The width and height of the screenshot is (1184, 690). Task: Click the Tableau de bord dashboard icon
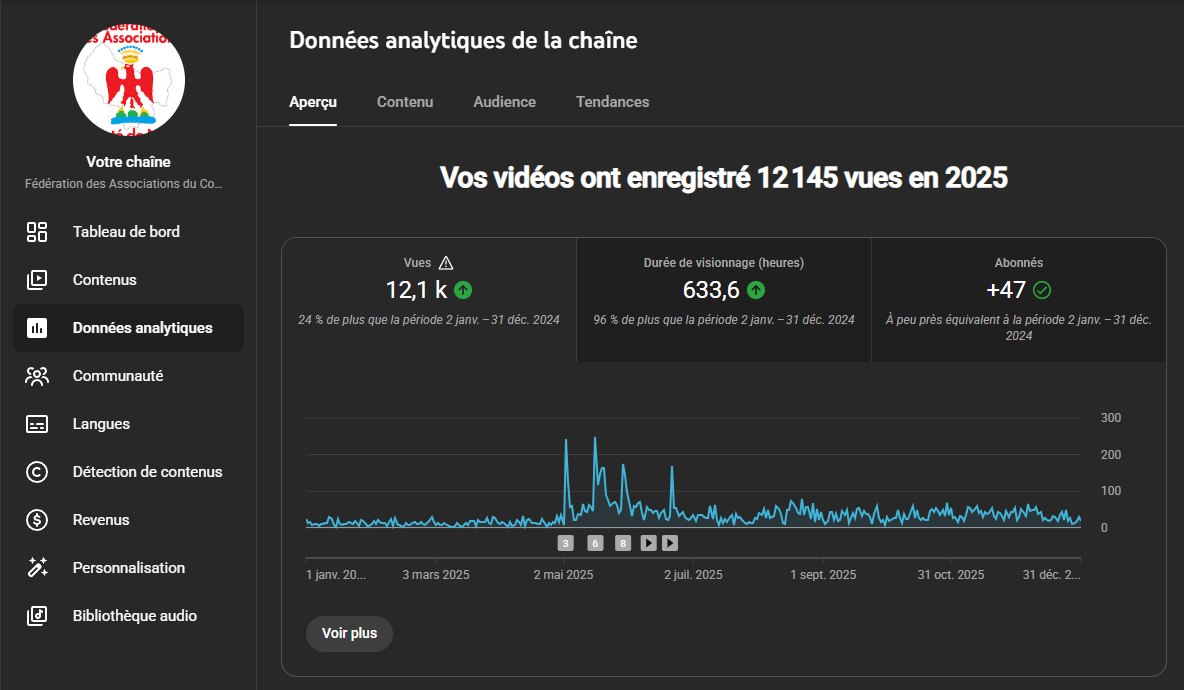coord(37,232)
